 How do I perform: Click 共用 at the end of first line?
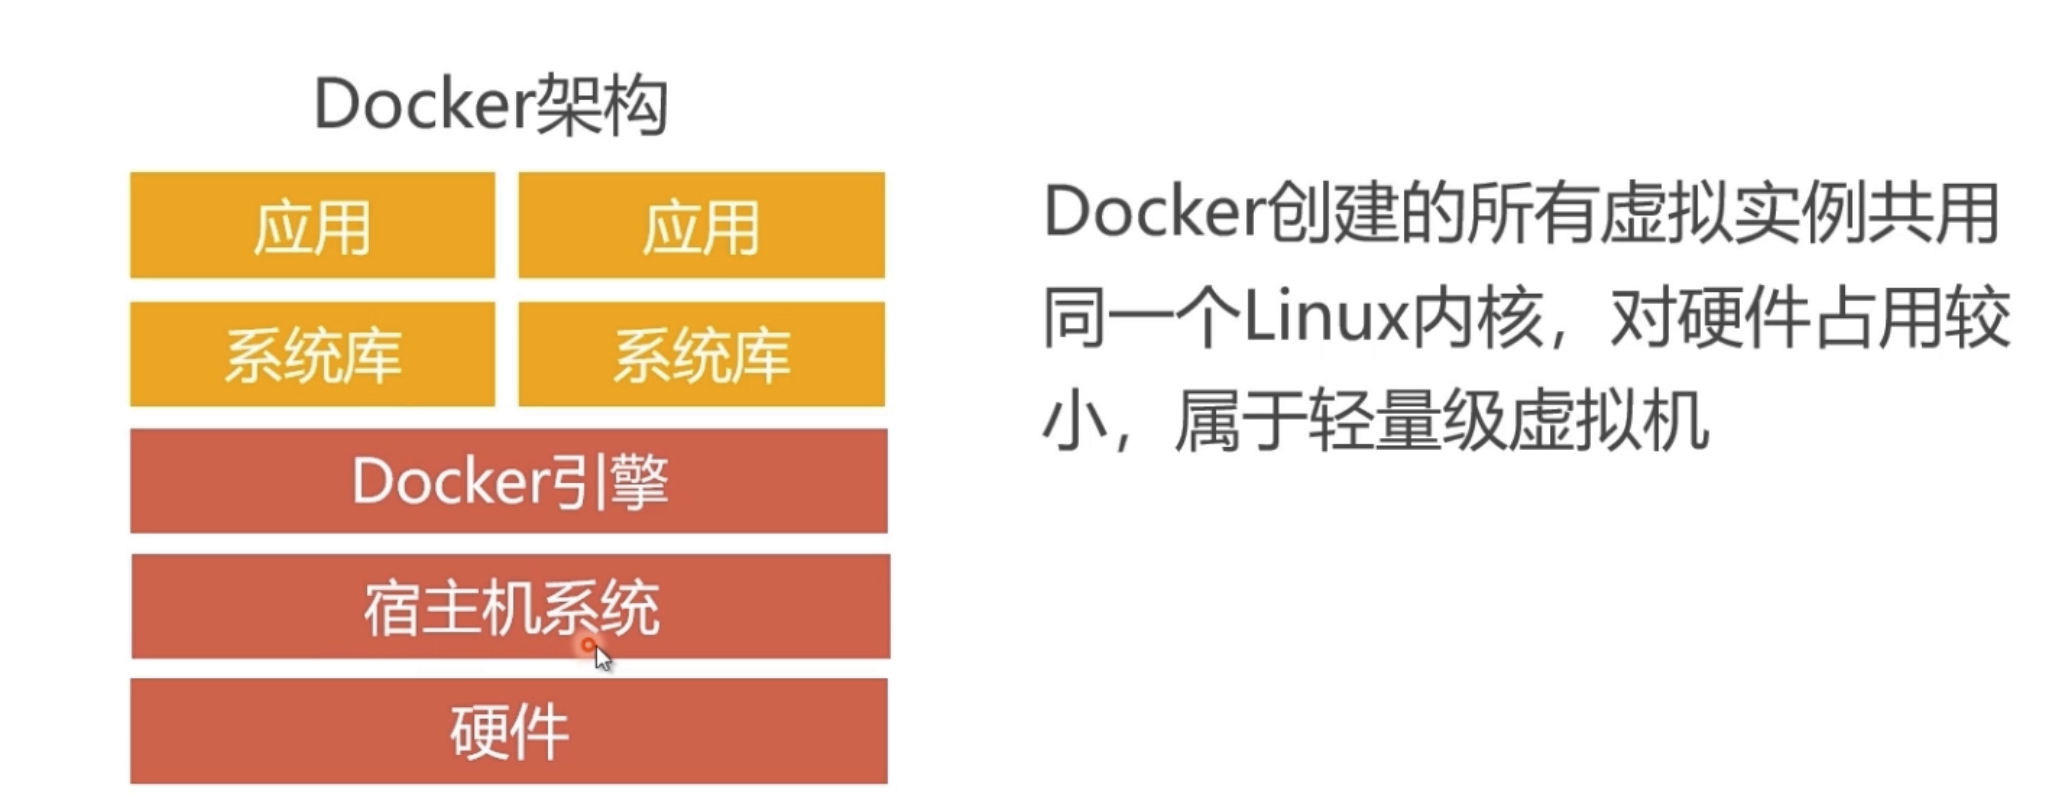pos(1933,212)
